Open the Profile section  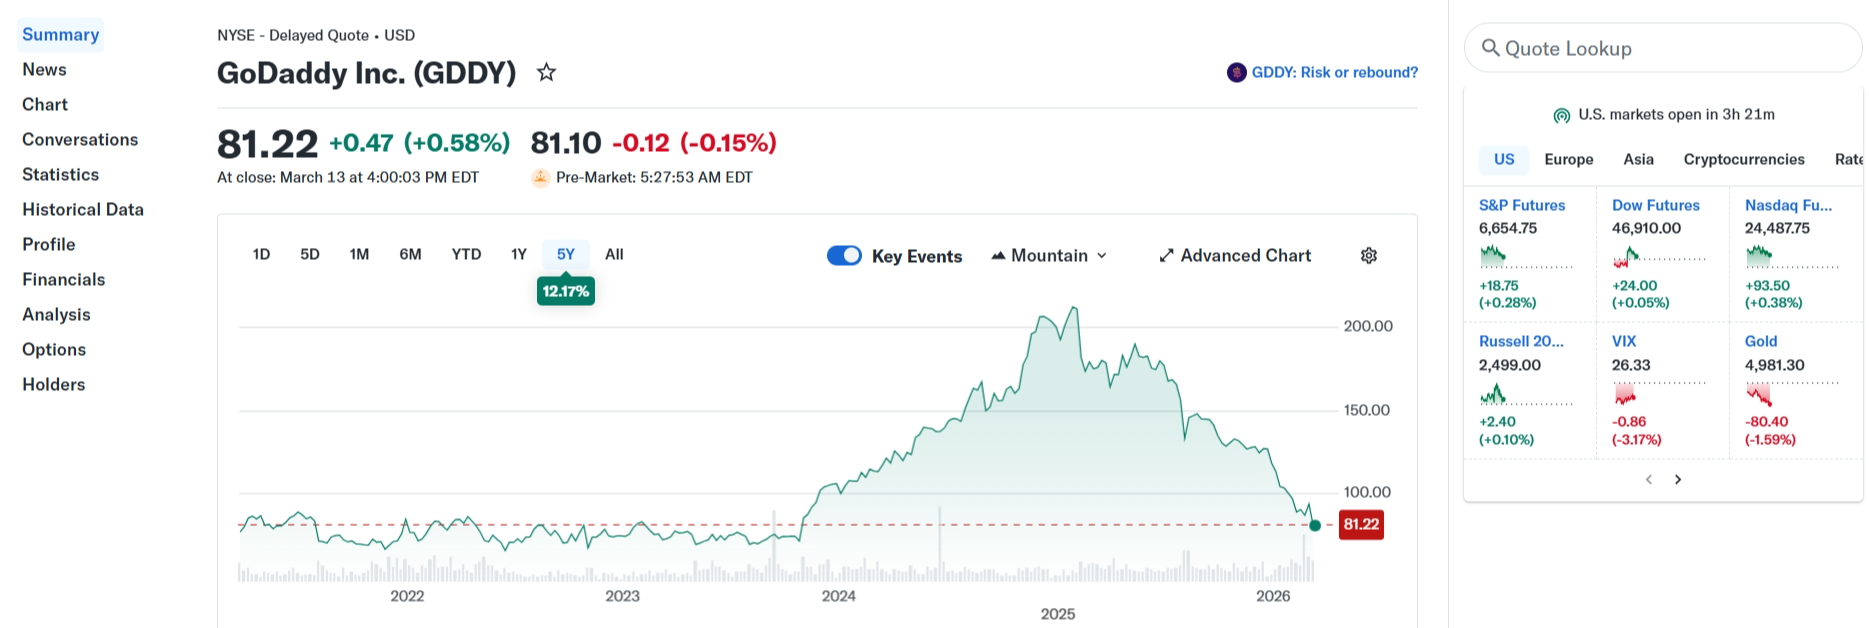(49, 245)
